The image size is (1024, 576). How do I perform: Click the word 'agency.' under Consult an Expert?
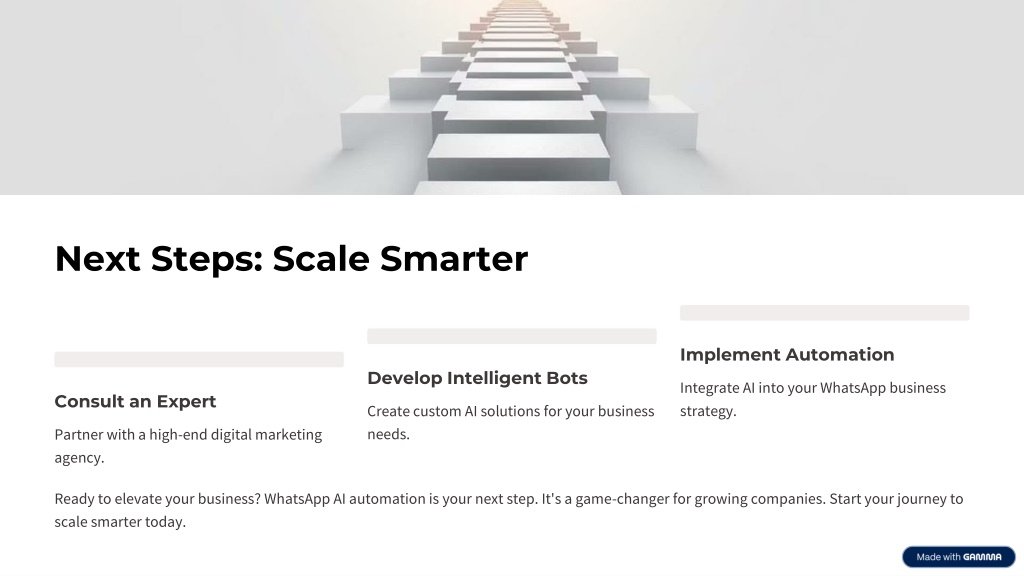point(80,458)
